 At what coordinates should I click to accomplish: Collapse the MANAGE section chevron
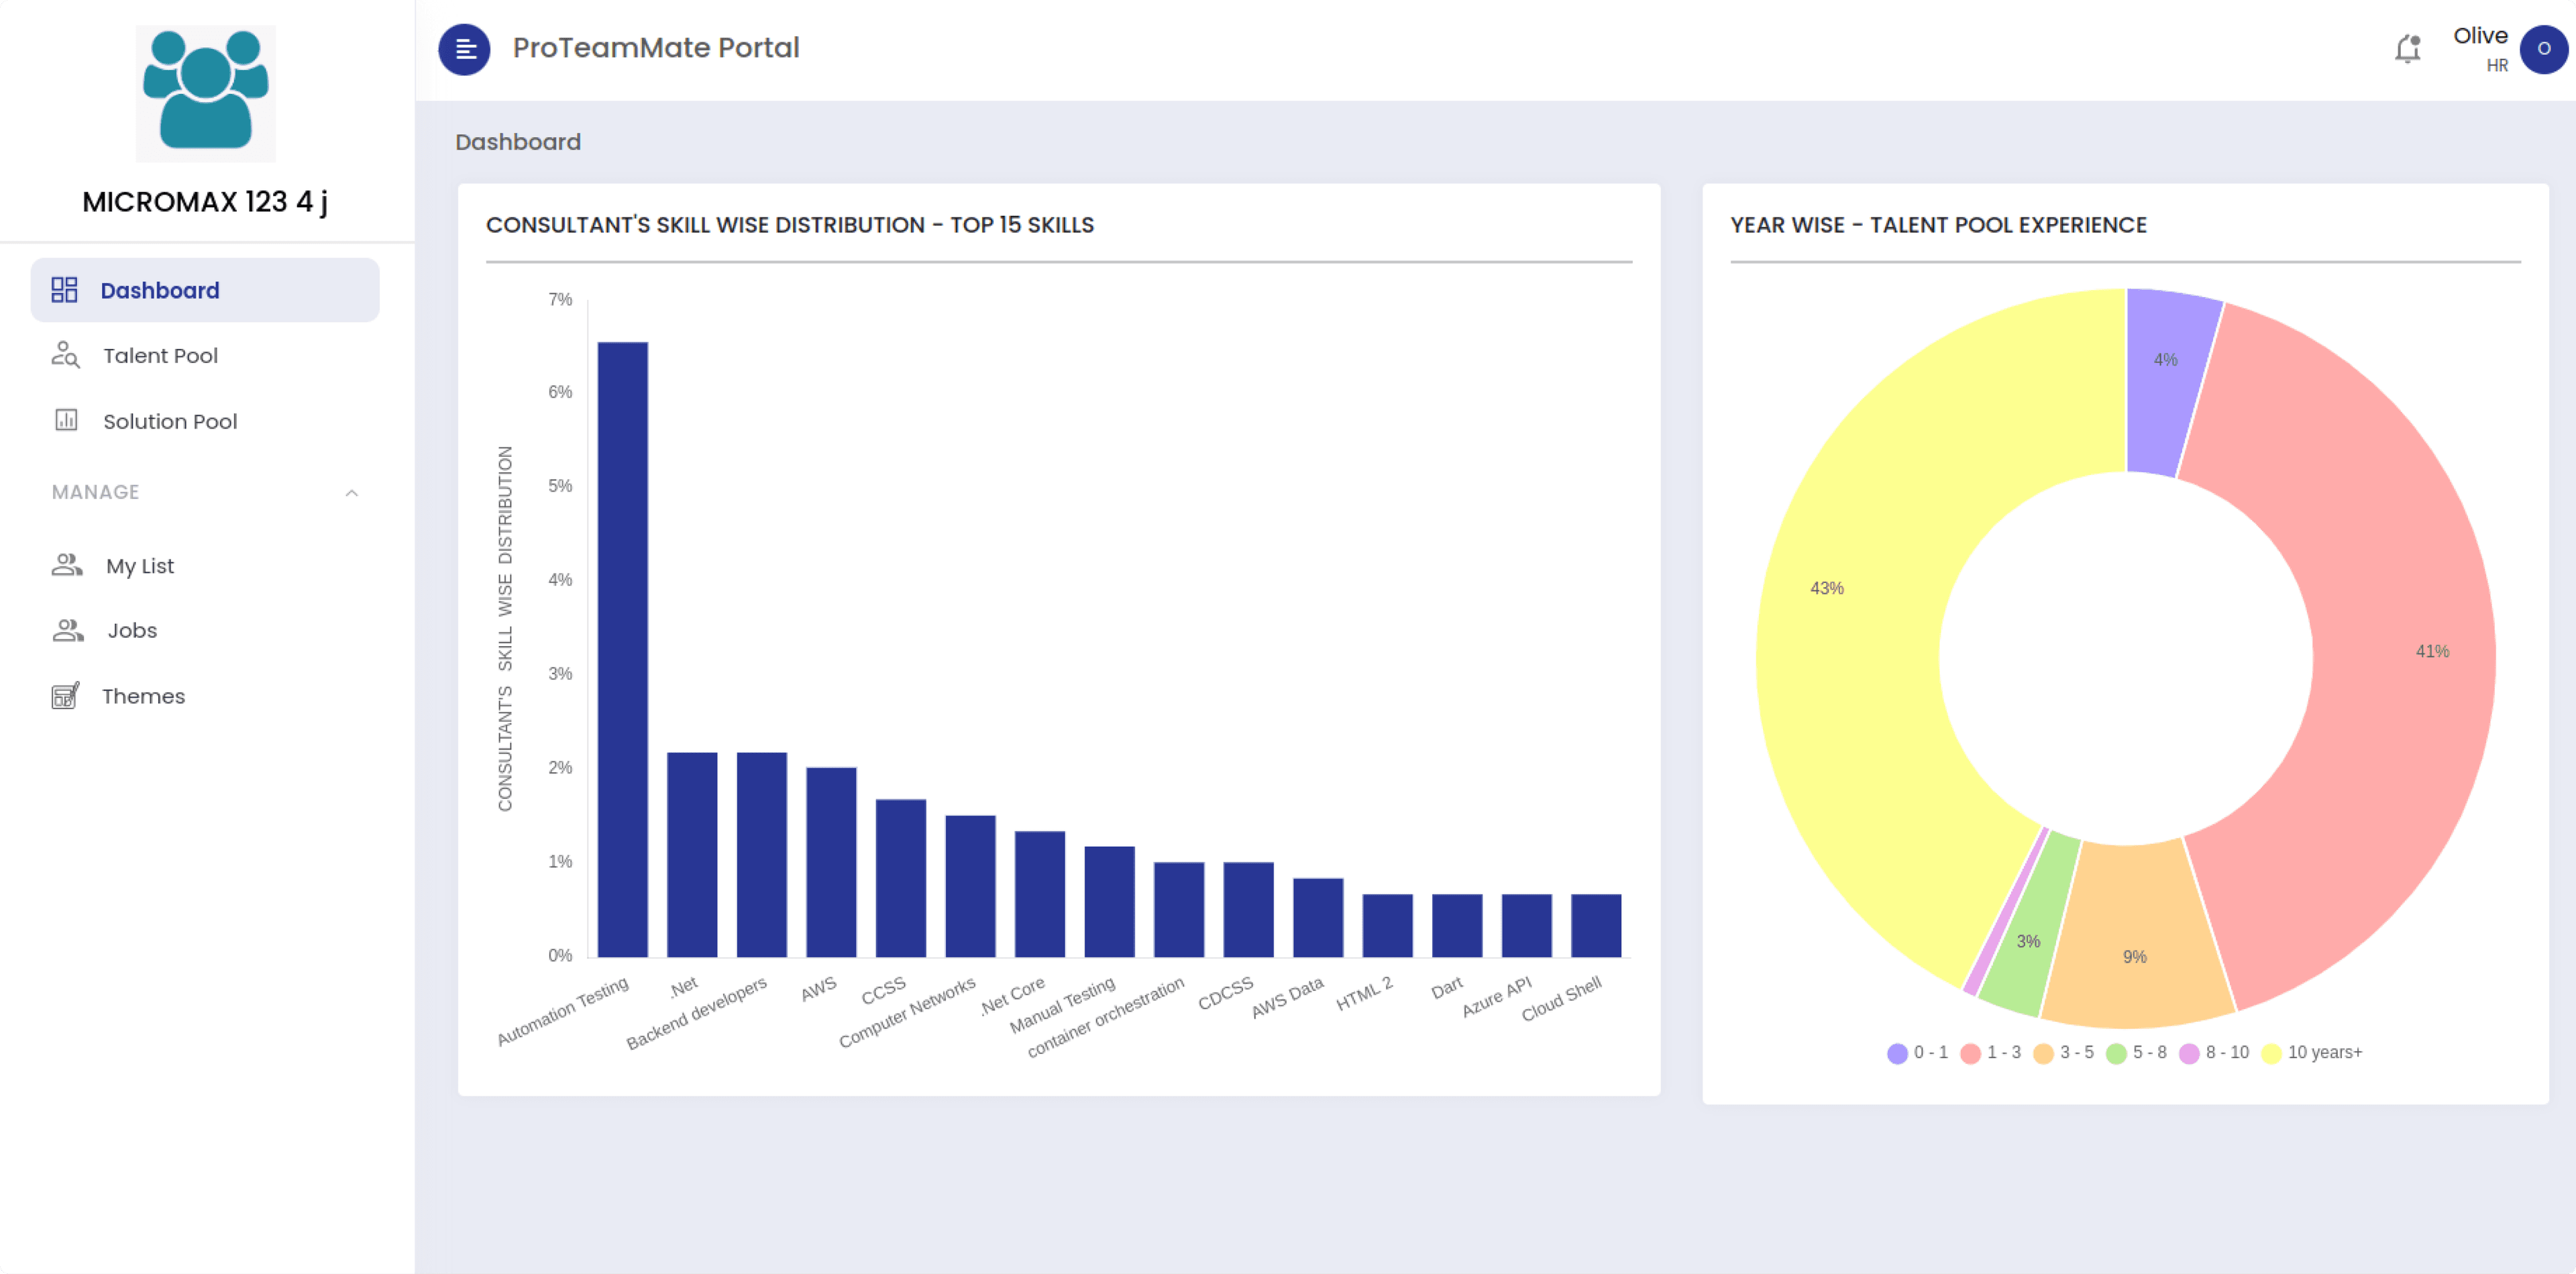point(351,492)
